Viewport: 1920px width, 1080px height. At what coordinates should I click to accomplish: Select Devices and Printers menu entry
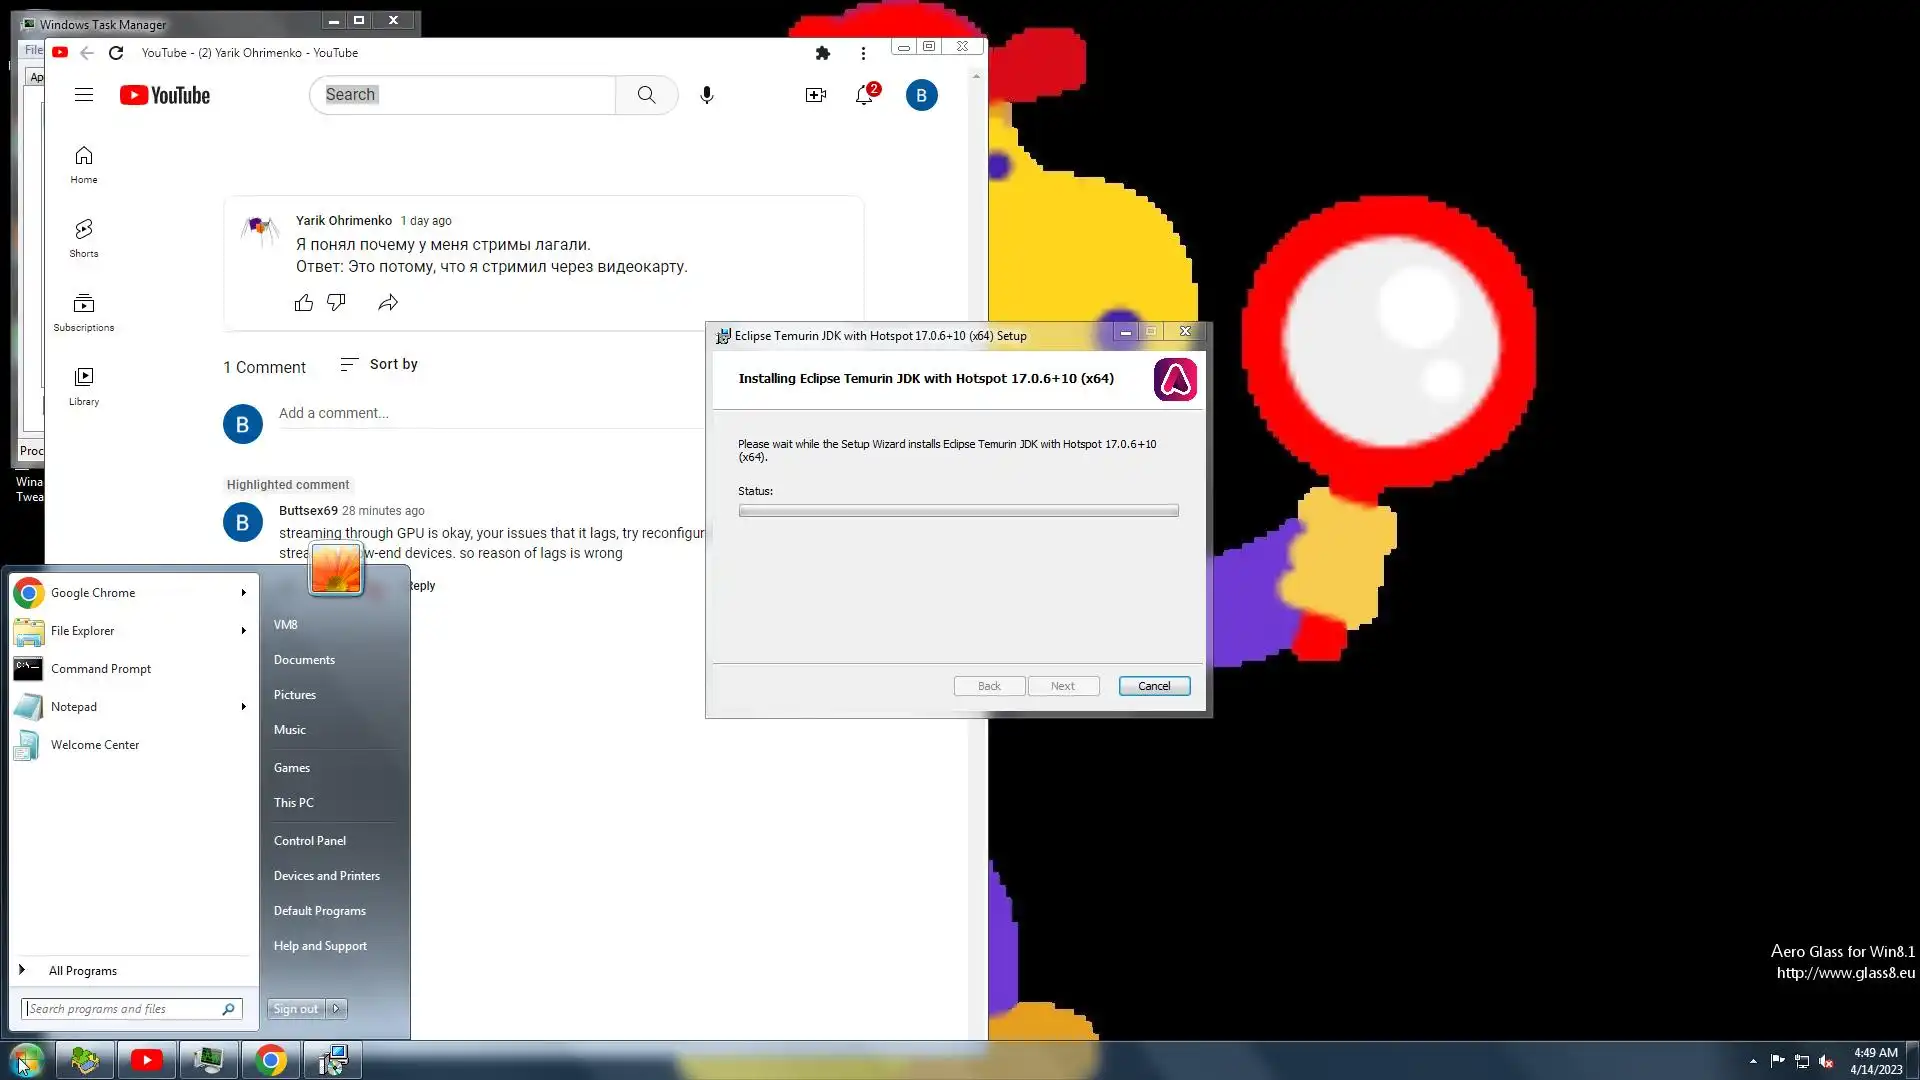tap(327, 876)
